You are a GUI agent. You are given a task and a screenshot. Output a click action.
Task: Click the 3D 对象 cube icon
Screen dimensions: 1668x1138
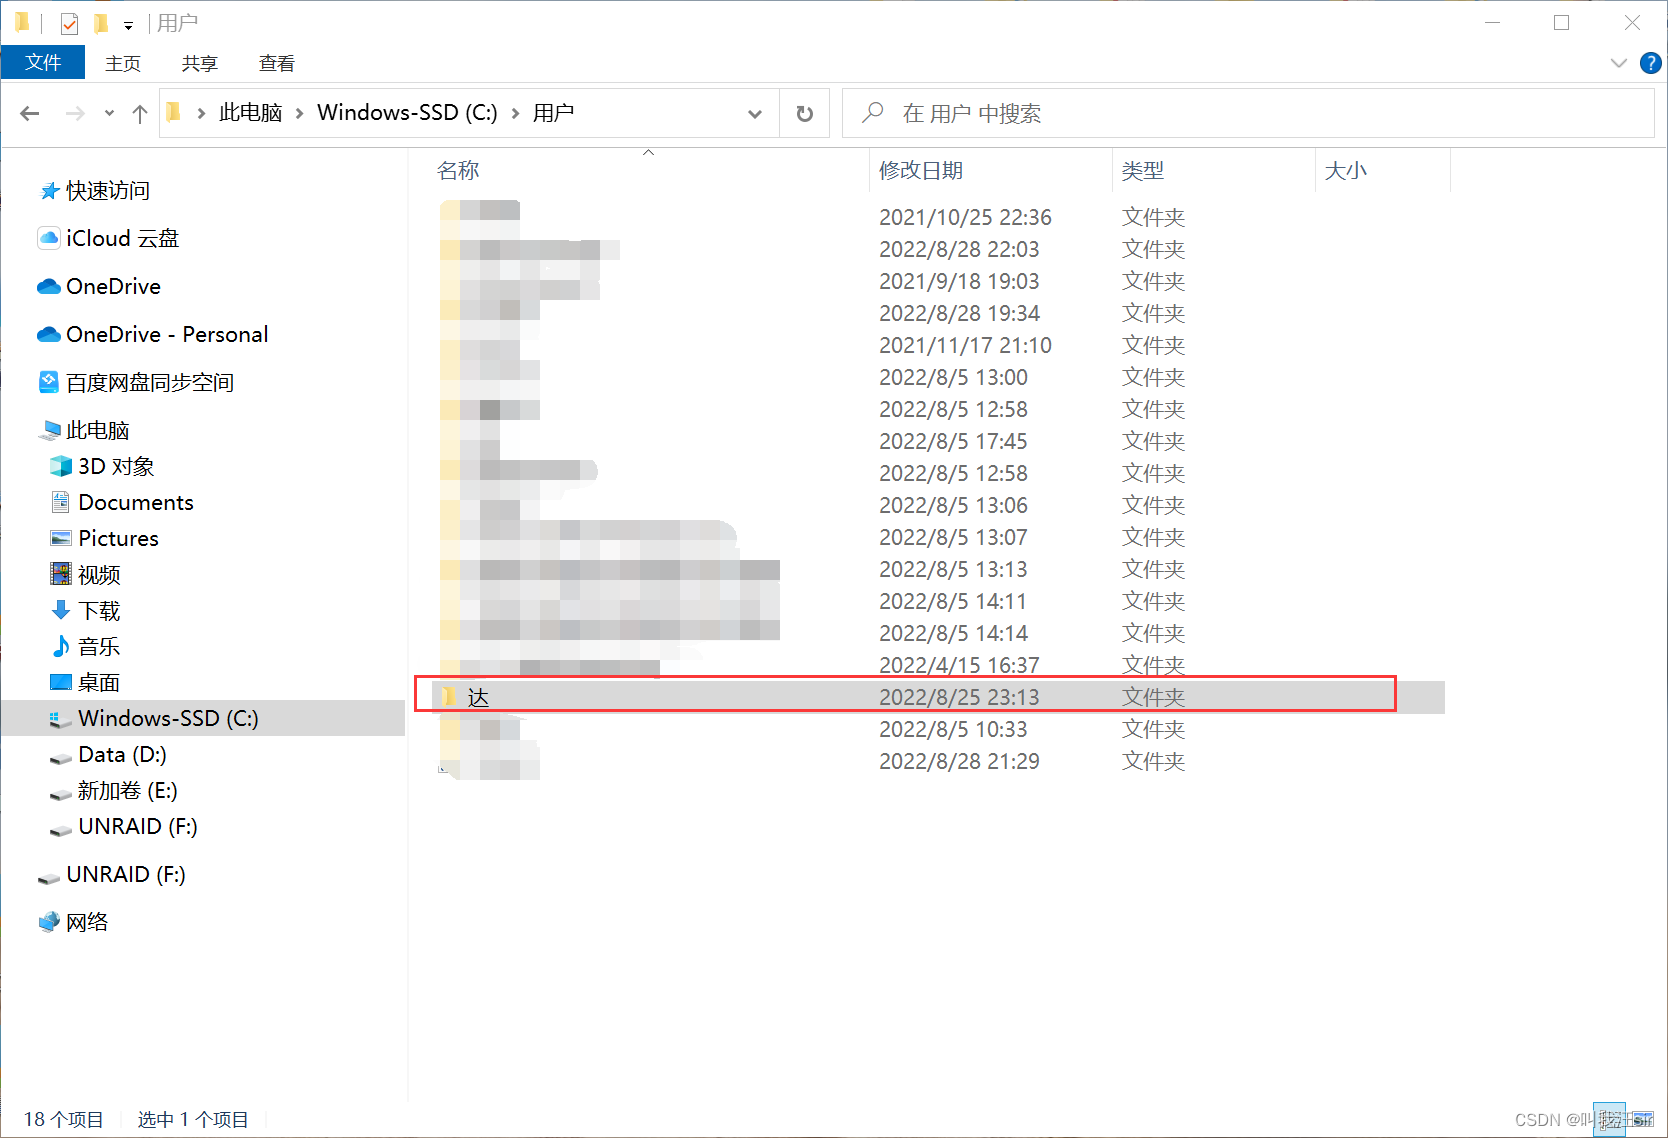pos(61,466)
